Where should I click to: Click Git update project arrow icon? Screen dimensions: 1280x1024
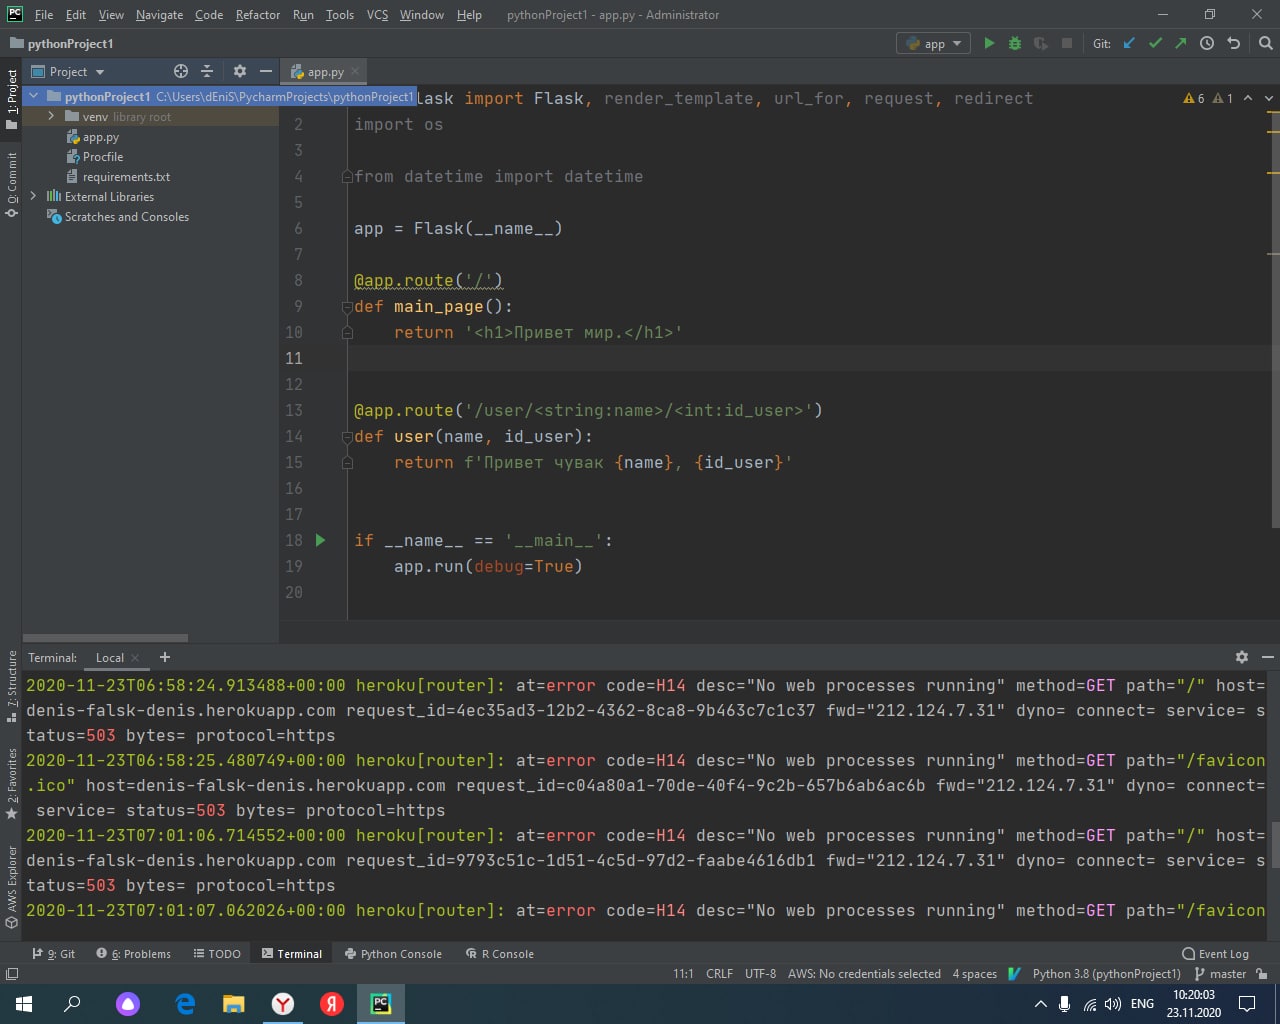tap(1129, 43)
